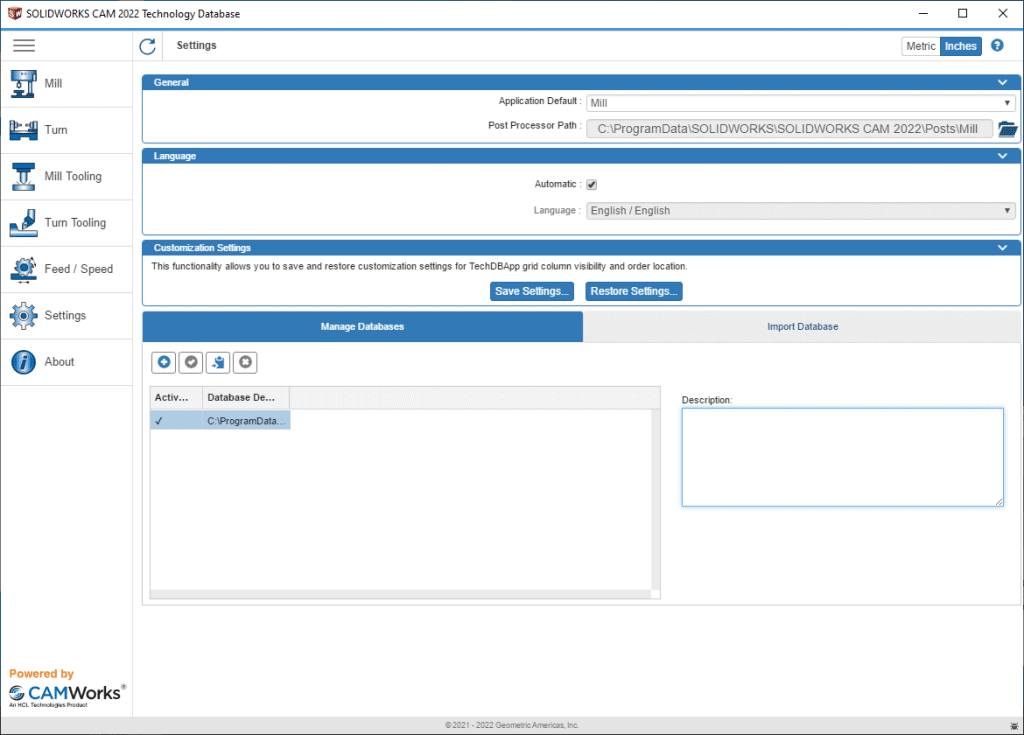This screenshot has height=735, width=1024.
Task: Click the CAMWorks logo in sidebar
Action: pos(67,694)
